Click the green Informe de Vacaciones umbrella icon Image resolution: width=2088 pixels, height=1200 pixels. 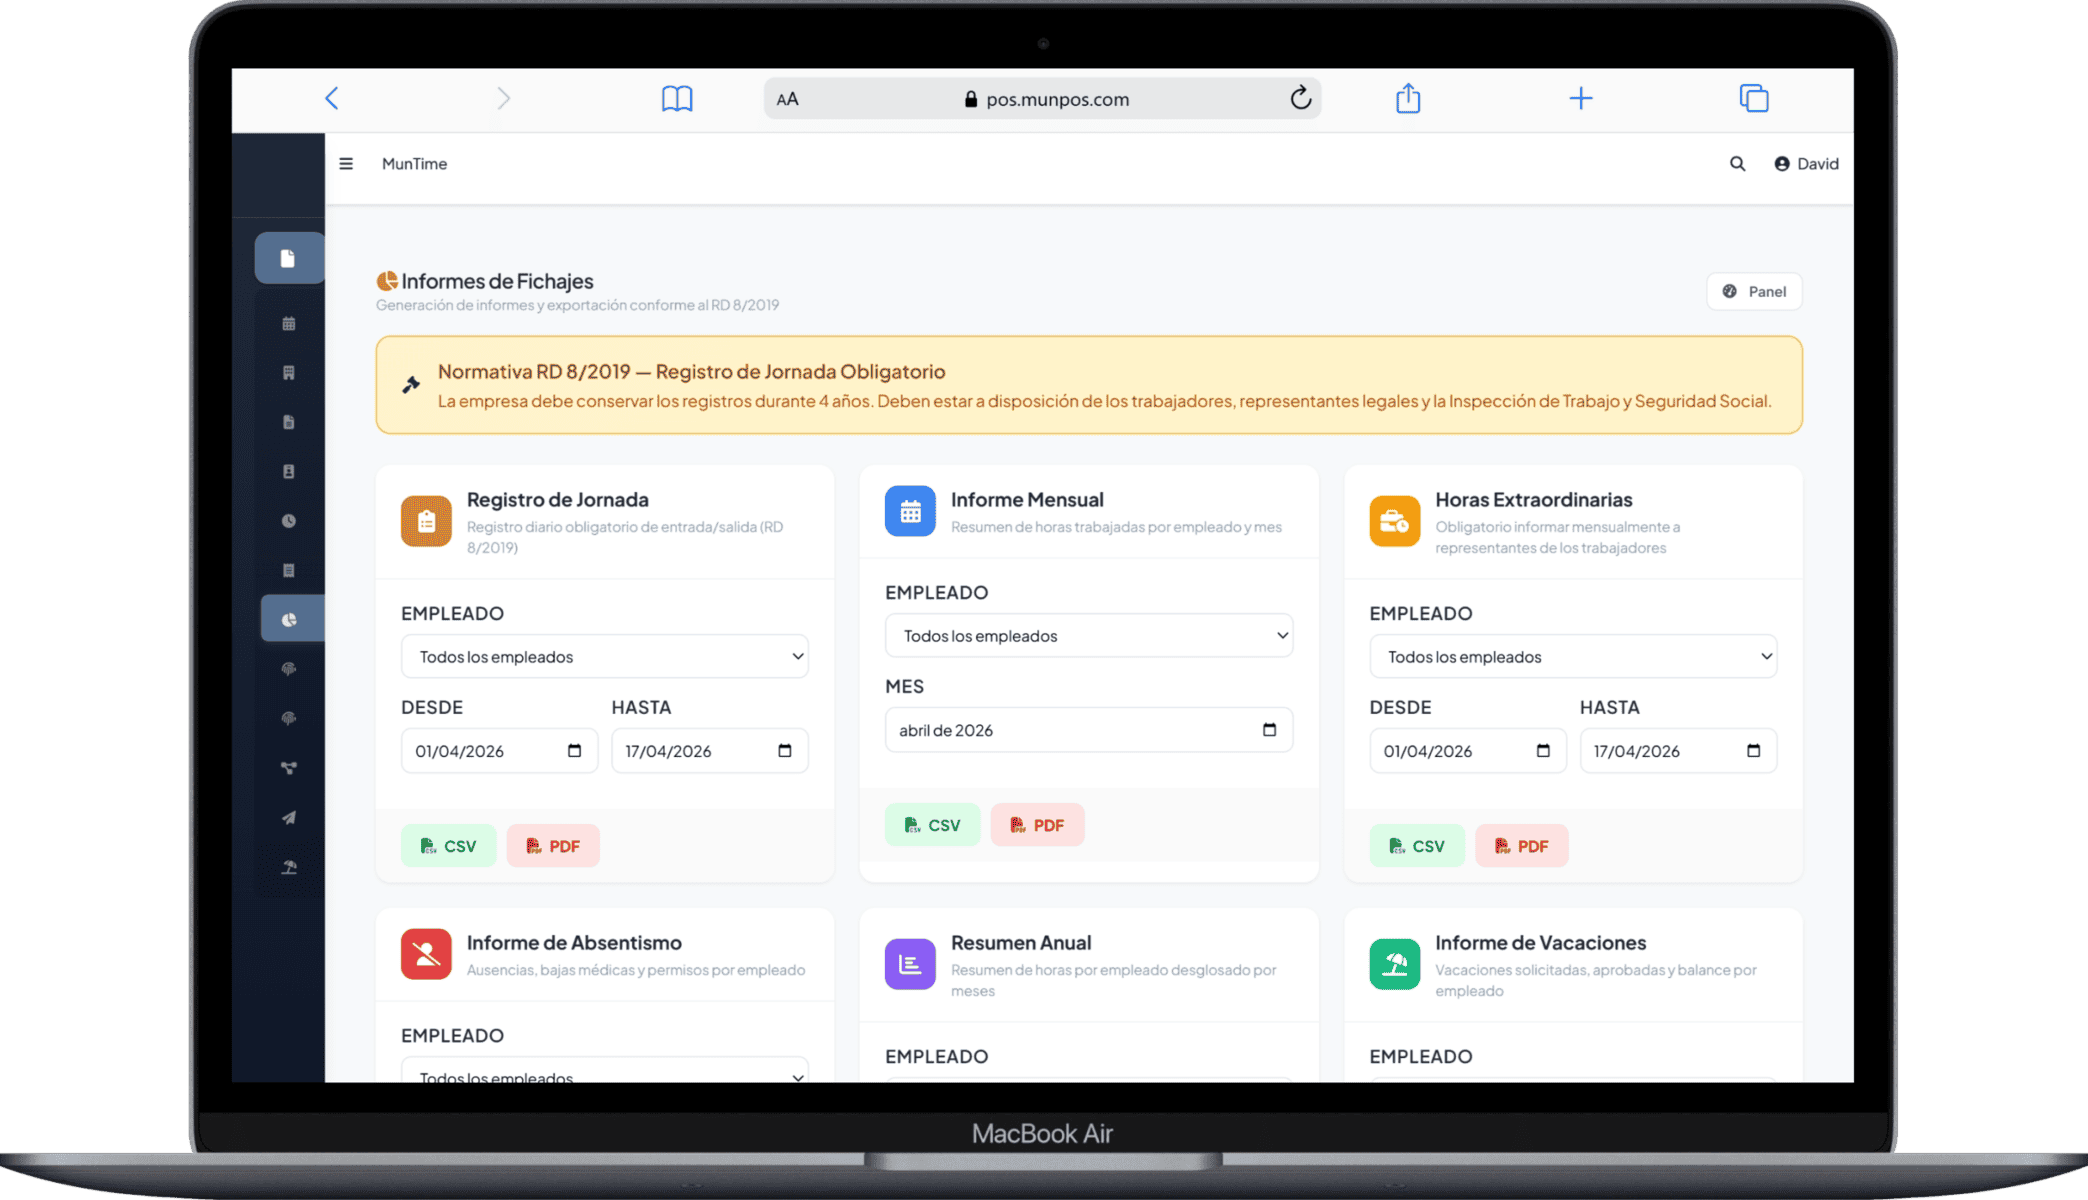[x=1395, y=964]
